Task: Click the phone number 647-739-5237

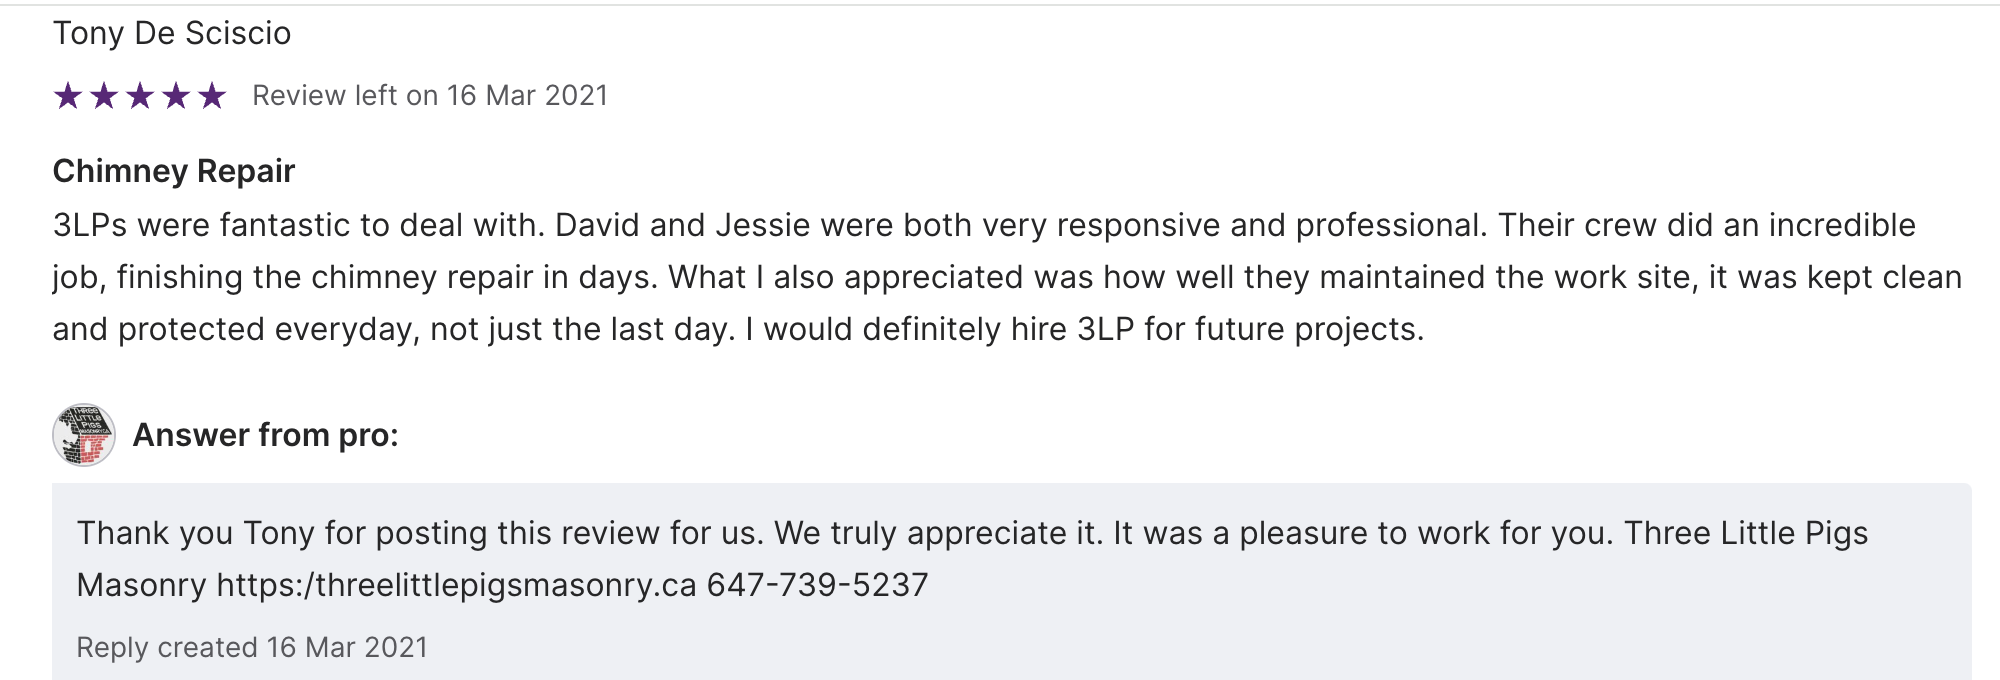Action: pos(818,585)
